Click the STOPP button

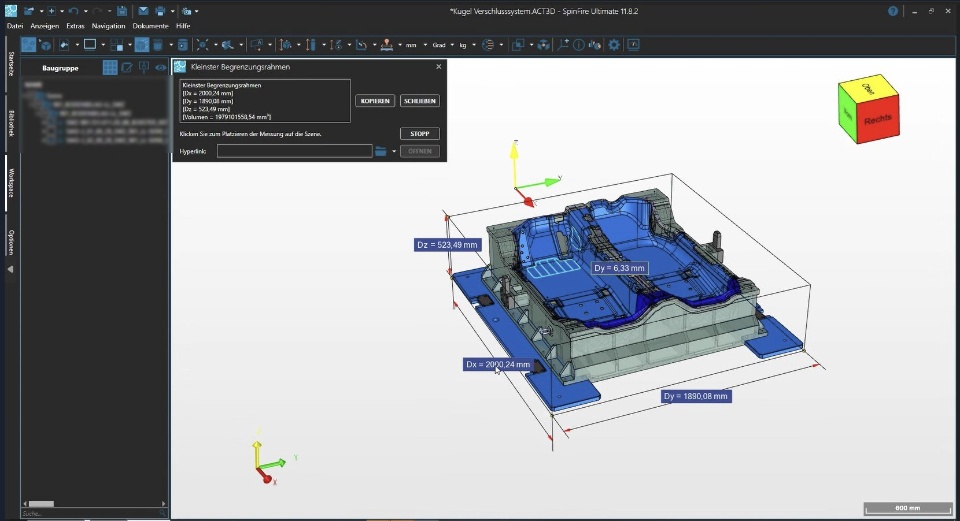coord(420,133)
